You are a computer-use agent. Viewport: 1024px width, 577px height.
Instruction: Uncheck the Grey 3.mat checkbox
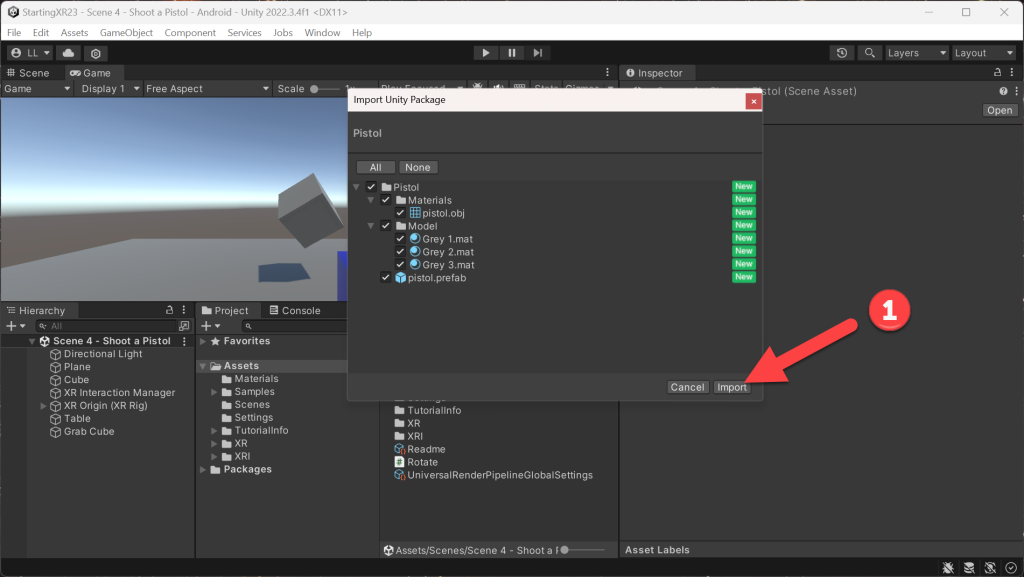click(x=400, y=265)
